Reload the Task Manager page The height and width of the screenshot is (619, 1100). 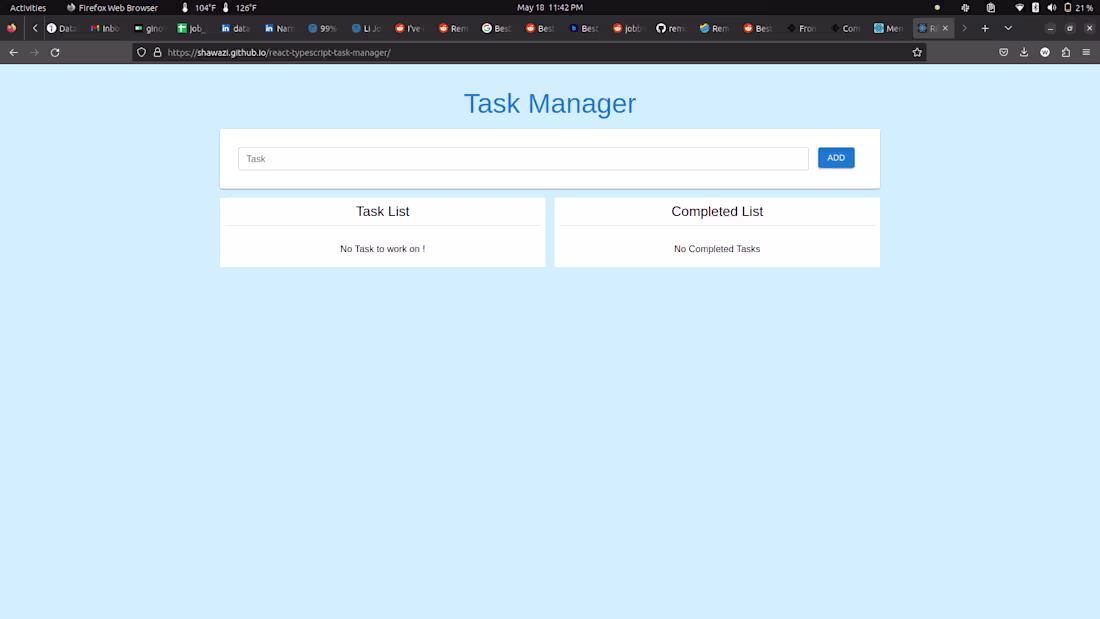coord(55,52)
